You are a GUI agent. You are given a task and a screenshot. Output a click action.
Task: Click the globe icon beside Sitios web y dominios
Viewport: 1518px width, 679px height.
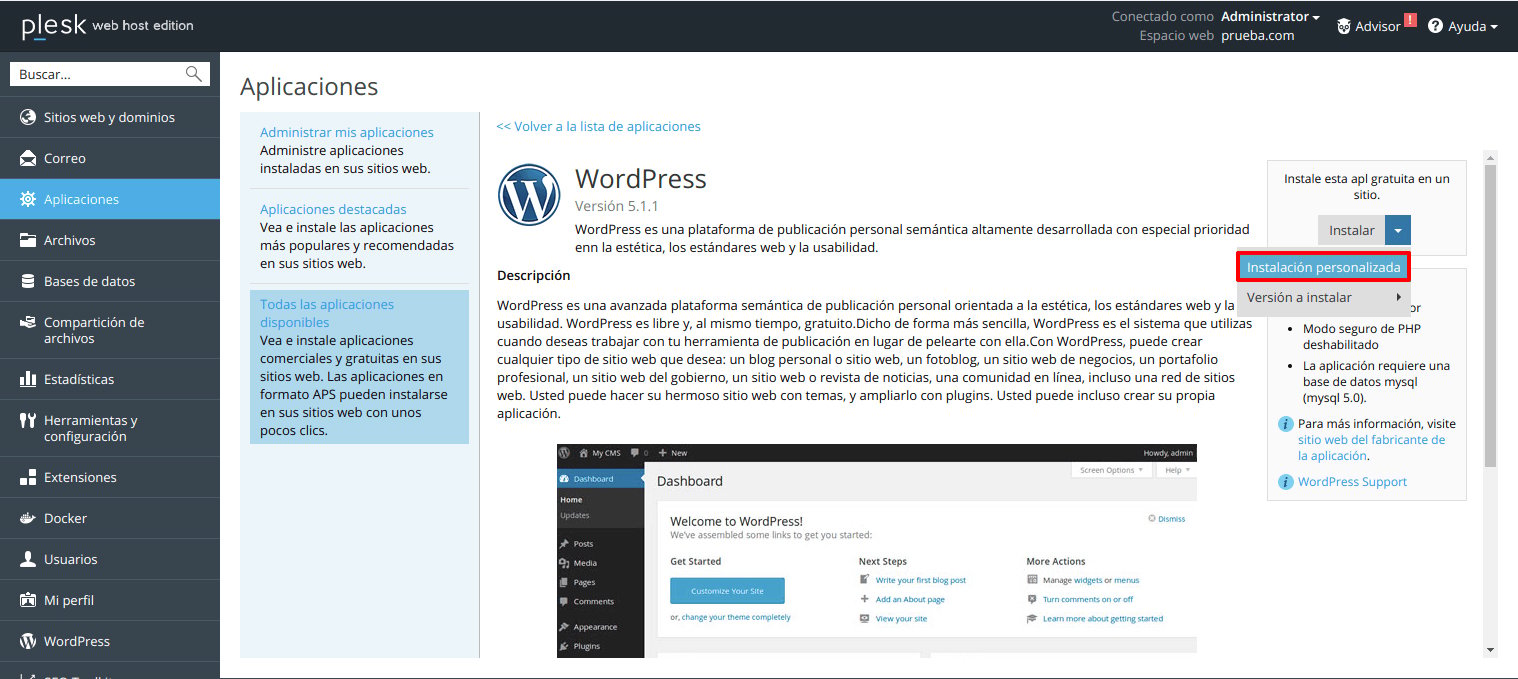coord(28,117)
